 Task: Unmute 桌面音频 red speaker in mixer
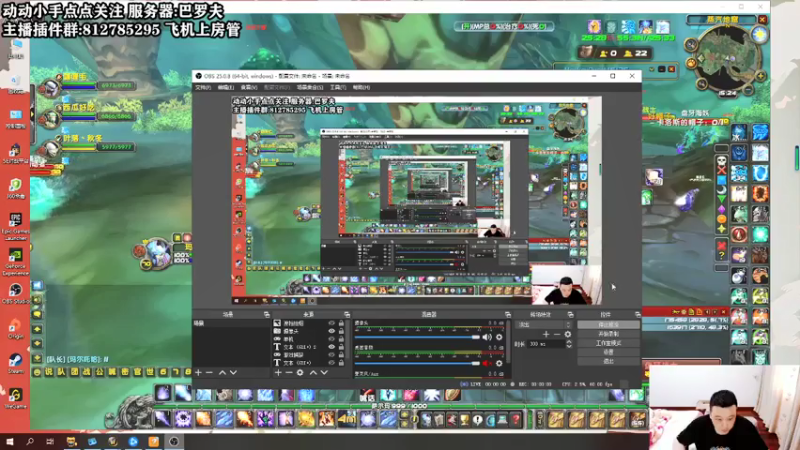[x=487, y=363]
